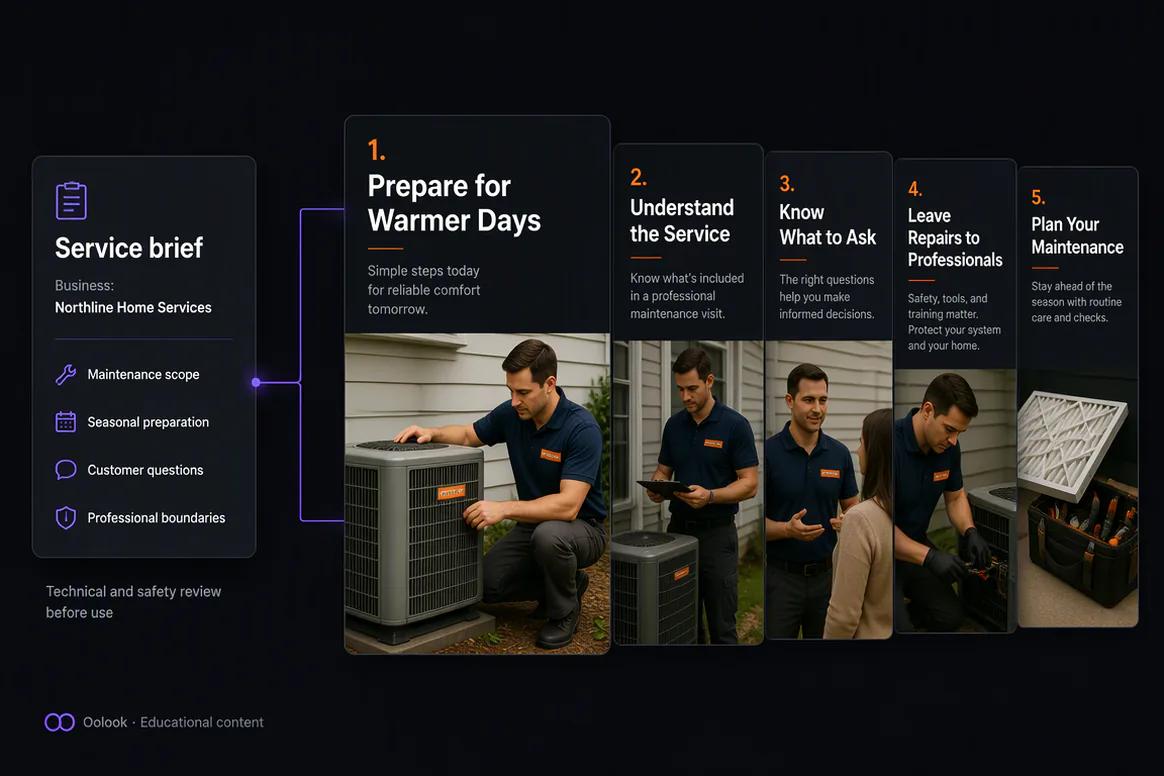Click the Know what's included description

point(687,296)
